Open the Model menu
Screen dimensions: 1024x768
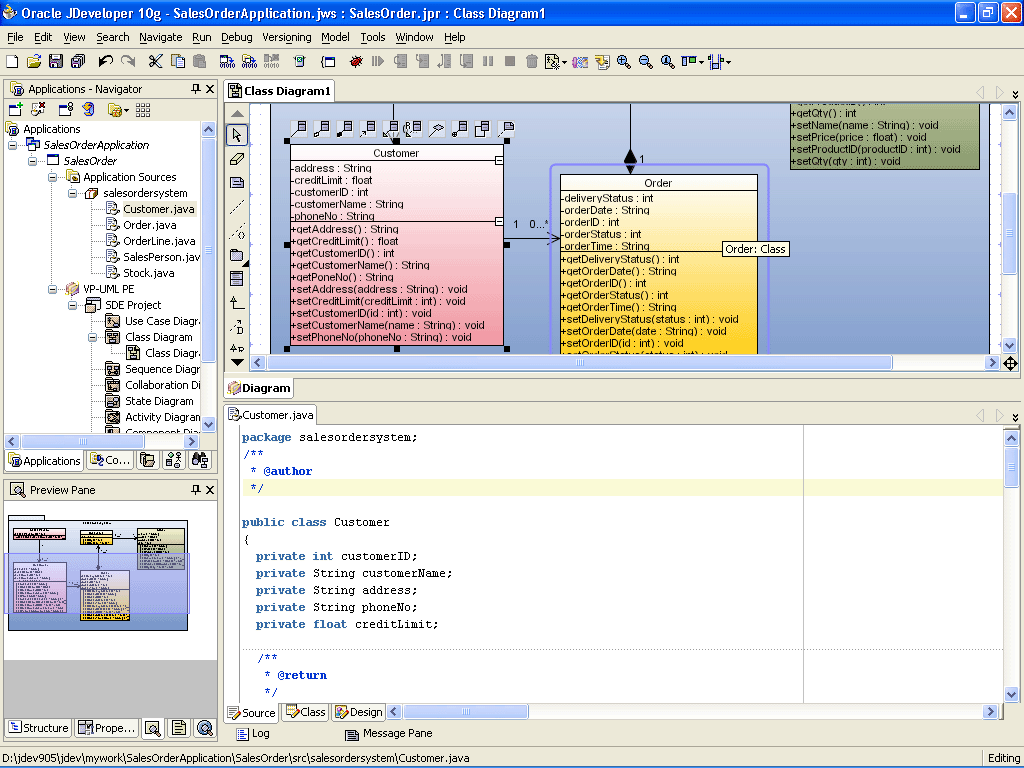(x=335, y=37)
